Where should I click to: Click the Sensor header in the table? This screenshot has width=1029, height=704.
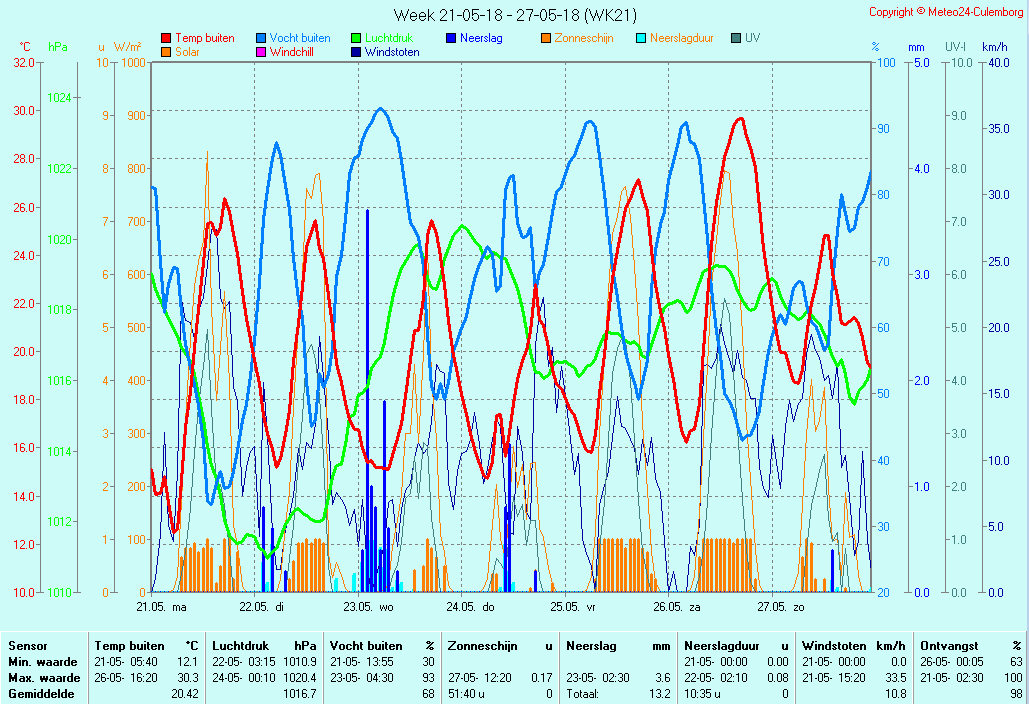click(27, 646)
